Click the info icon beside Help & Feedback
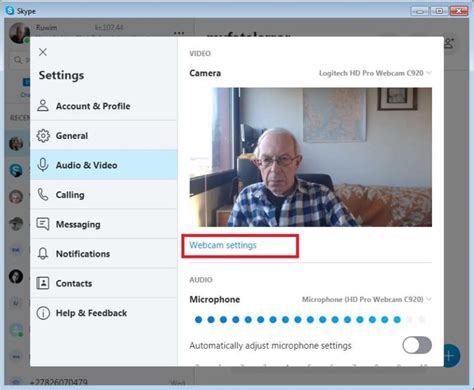 [43, 313]
